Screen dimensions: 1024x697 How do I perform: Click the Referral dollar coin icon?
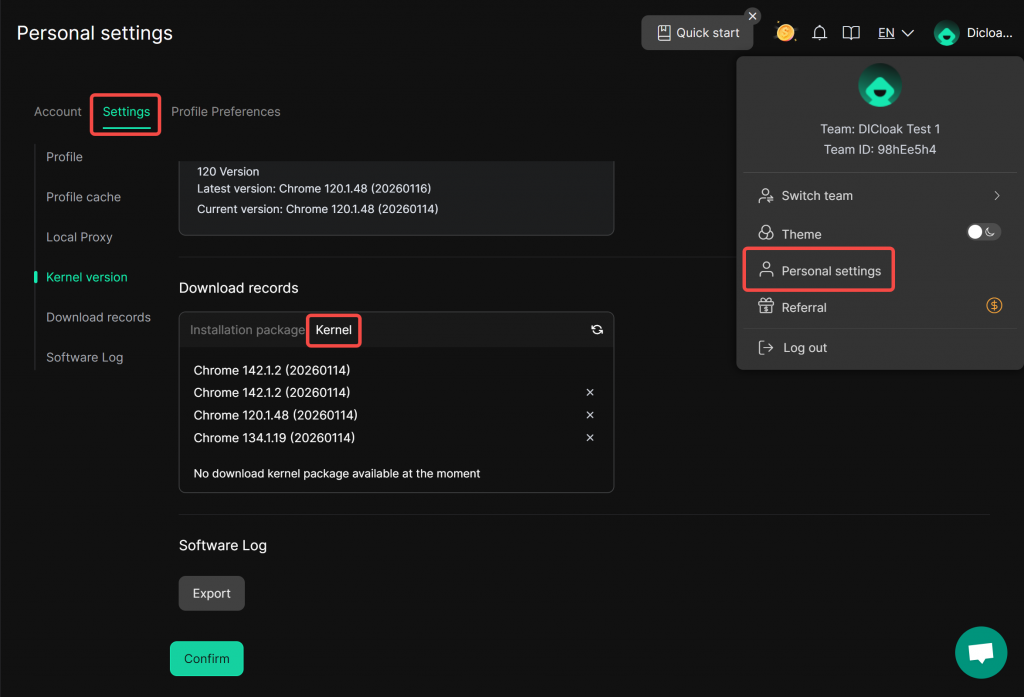pos(993,306)
